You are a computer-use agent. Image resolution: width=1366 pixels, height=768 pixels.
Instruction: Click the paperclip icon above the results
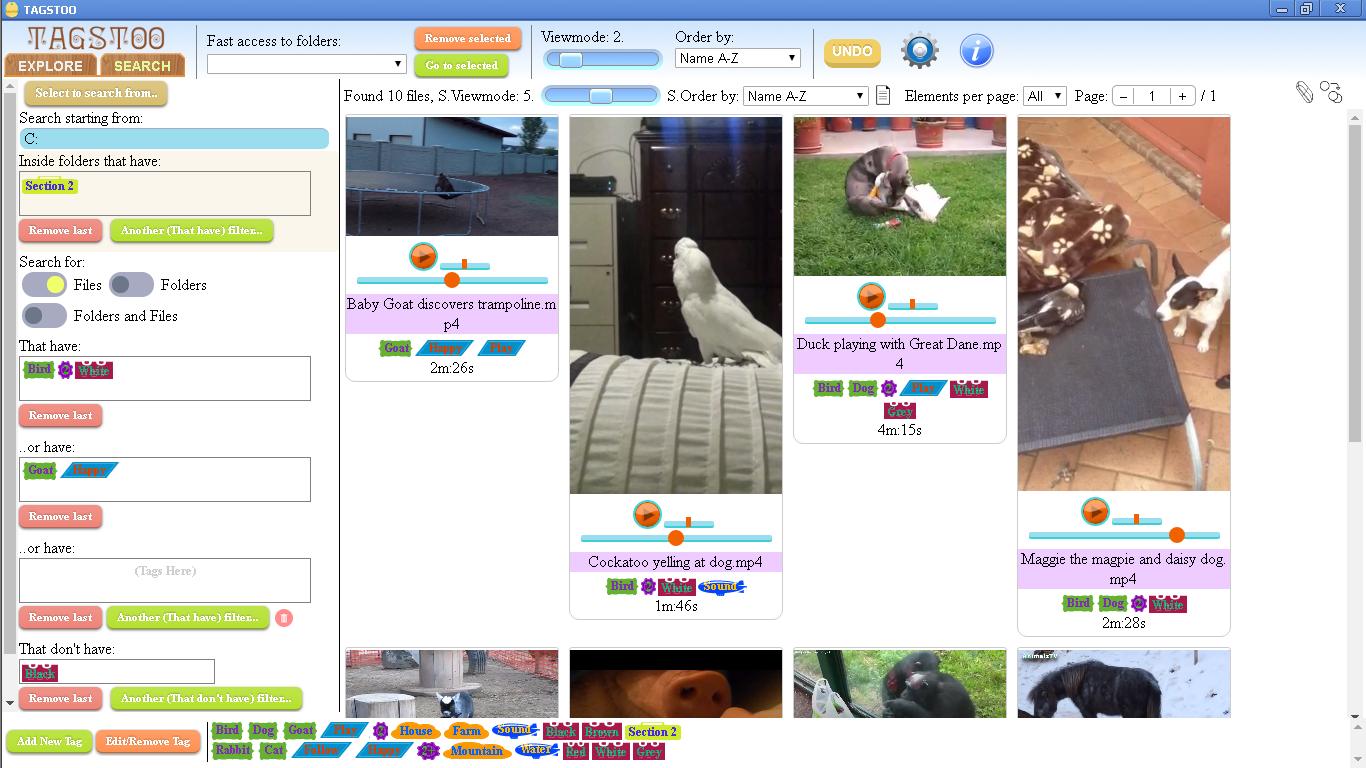click(1304, 92)
